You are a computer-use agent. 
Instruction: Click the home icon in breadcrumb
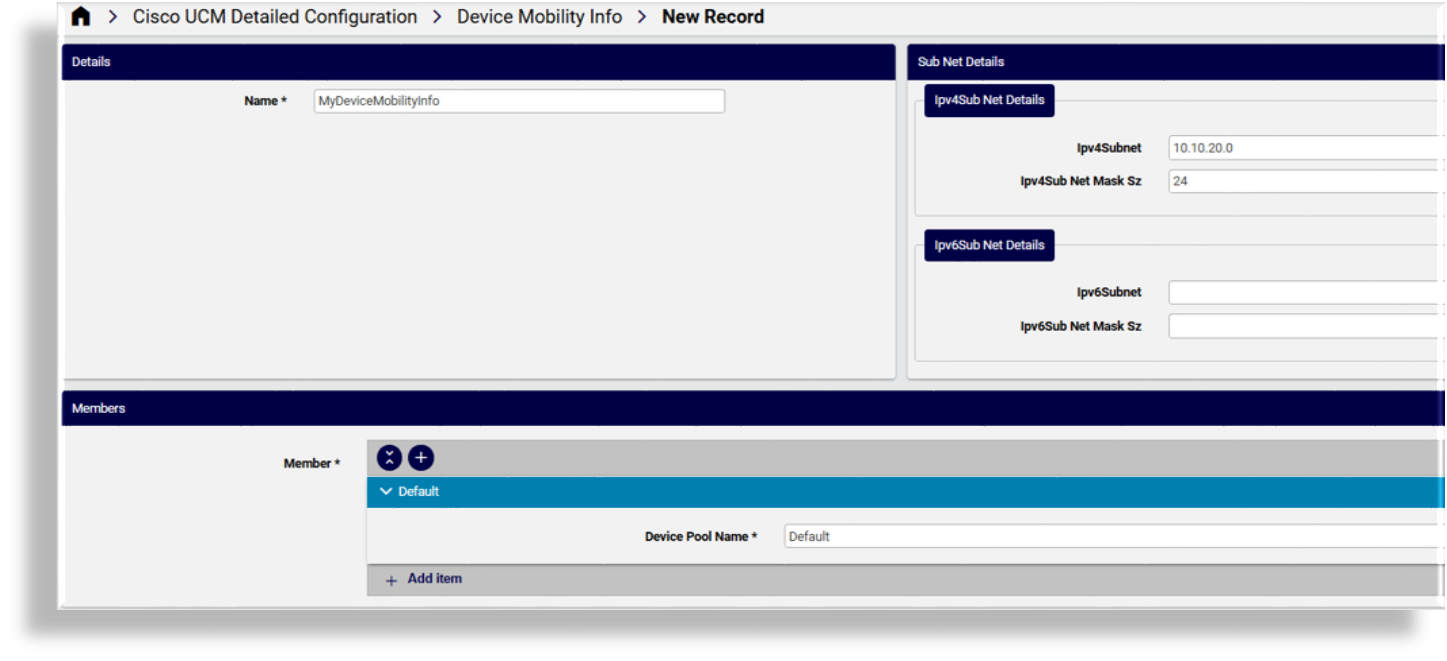80,16
